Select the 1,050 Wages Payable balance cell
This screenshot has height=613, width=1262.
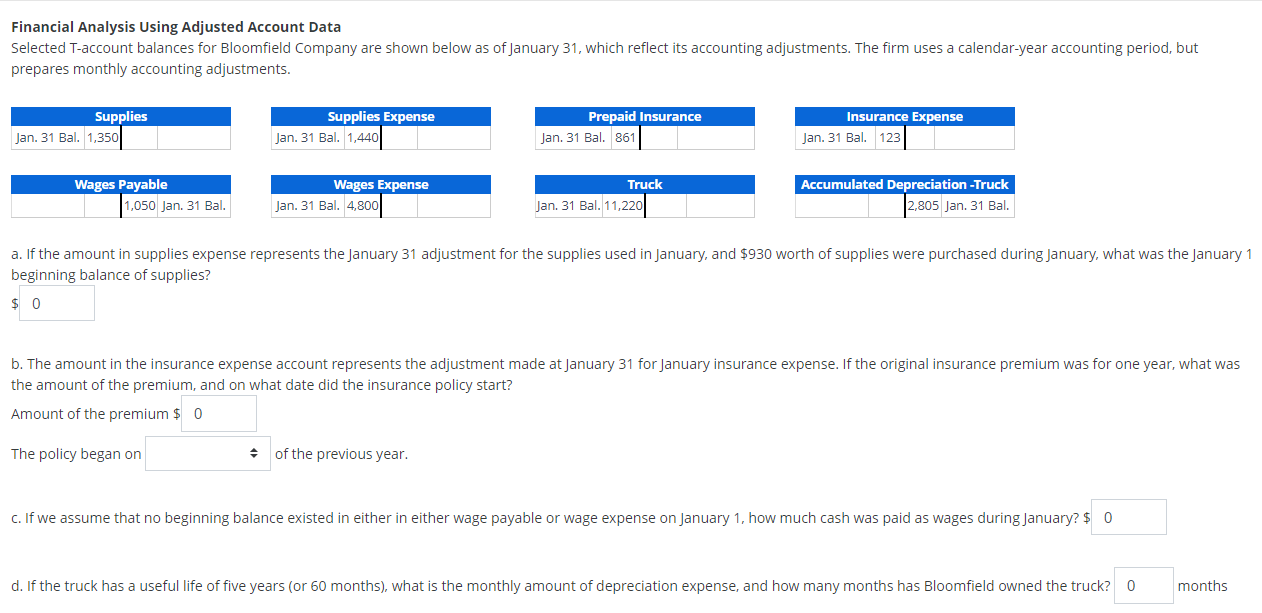pos(138,205)
